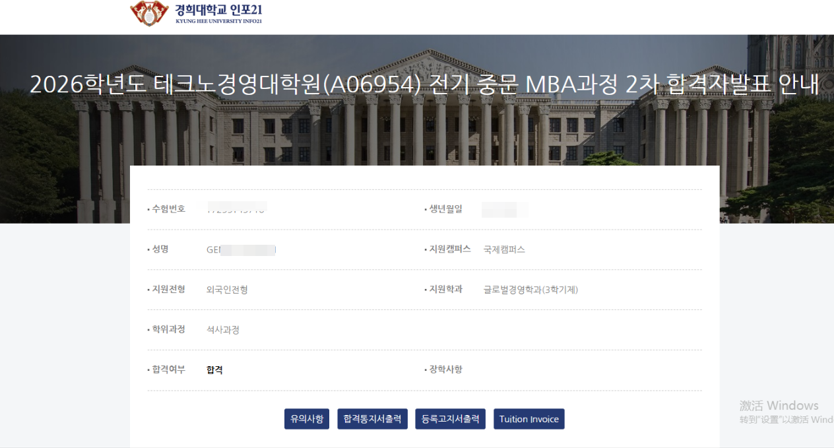This screenshot has height=448, width=834.
Task: Select the 장학사항 scholarship label
Action: tap(445, 369)
